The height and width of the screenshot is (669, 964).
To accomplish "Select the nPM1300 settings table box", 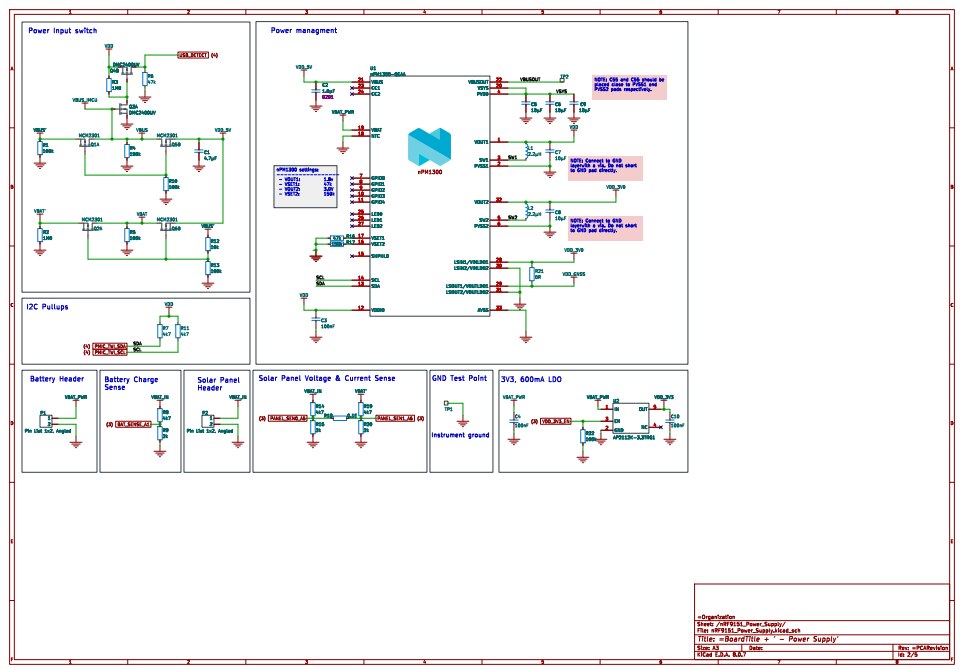I will pyautogui.click(x=305, y=186).
